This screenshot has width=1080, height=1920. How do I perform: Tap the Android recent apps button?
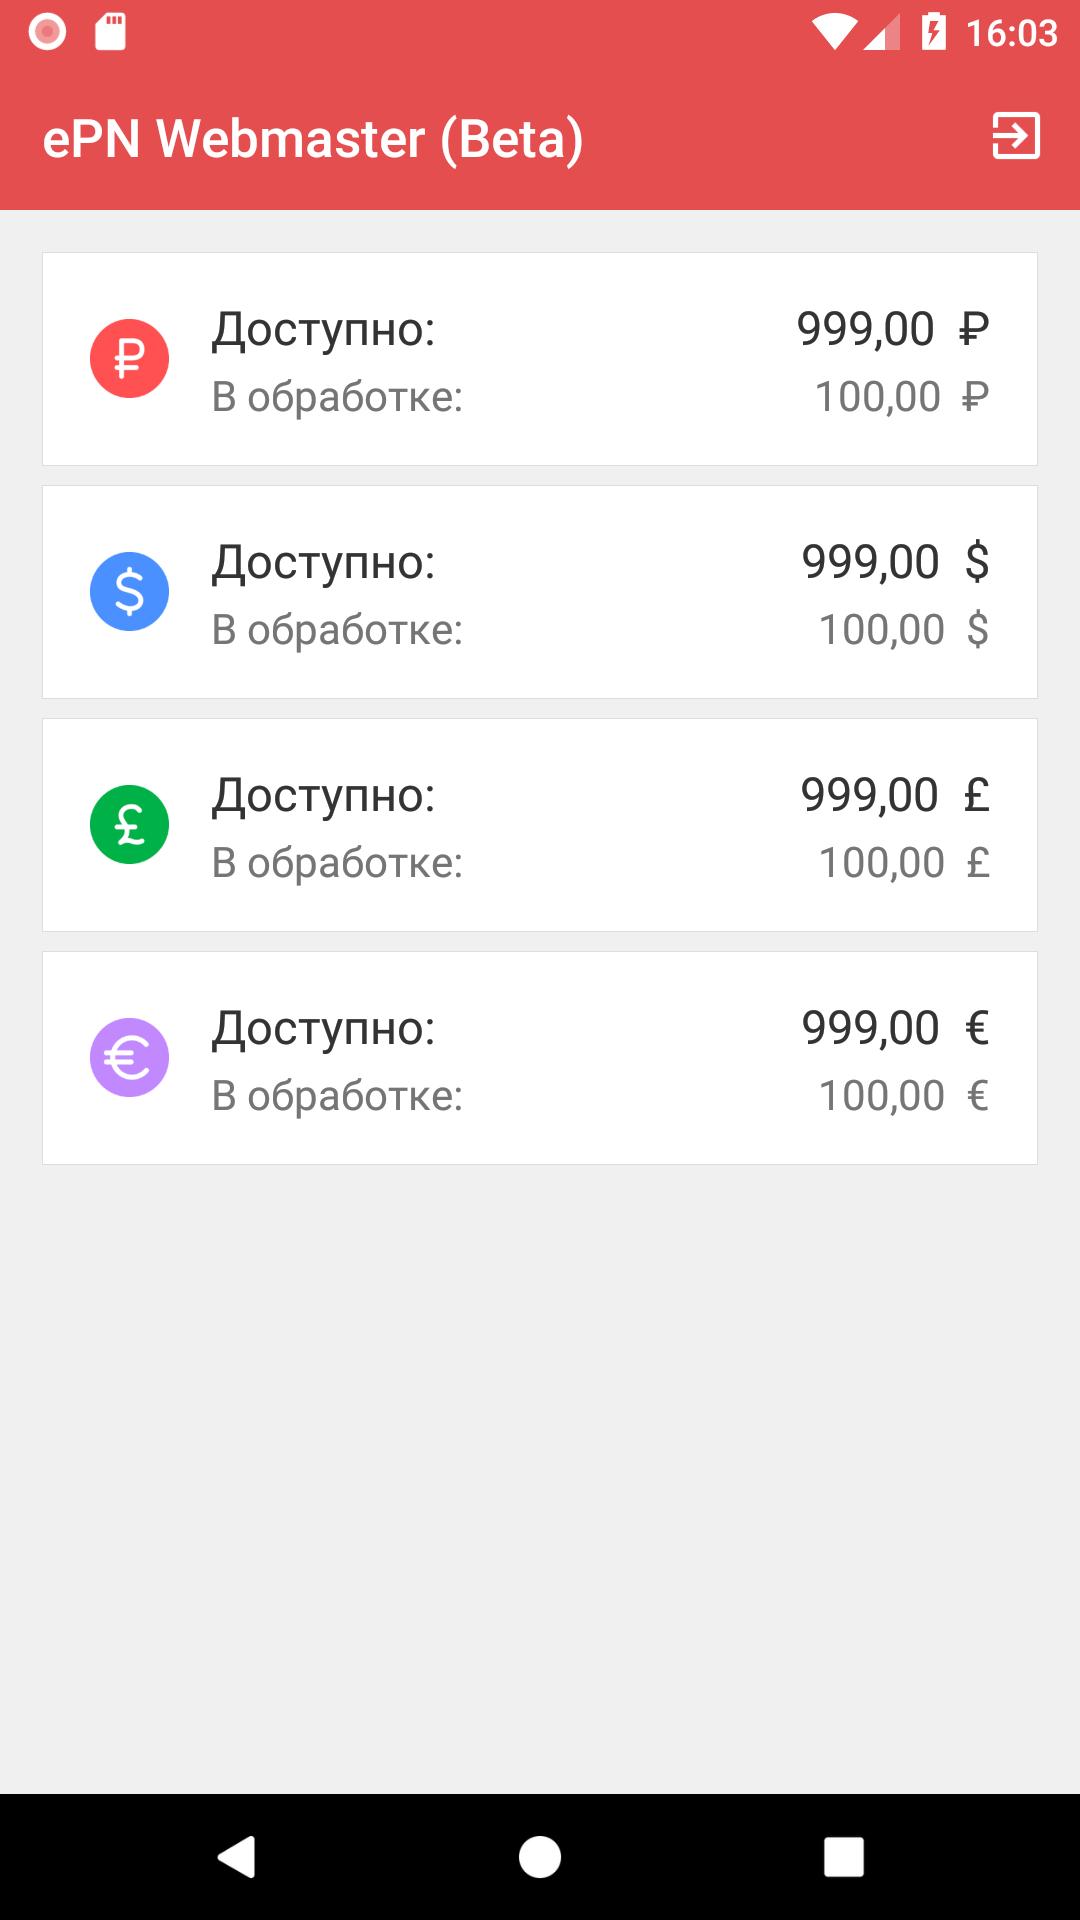pos(843,1857)
